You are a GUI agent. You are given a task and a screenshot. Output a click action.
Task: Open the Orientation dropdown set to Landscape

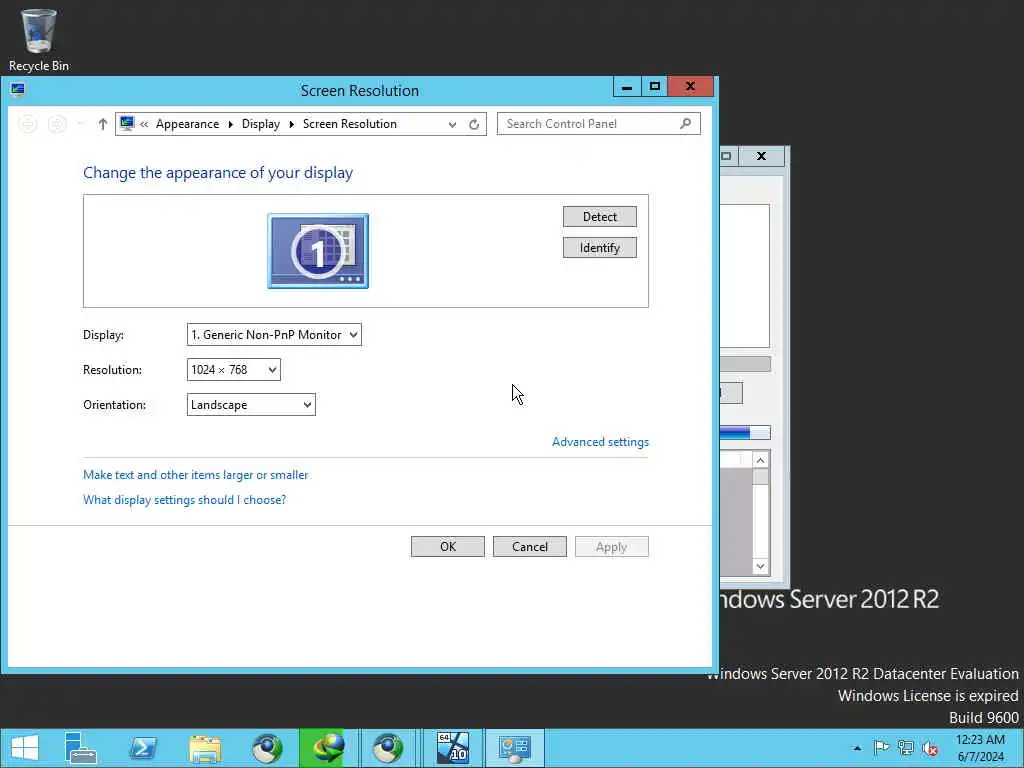251,405
